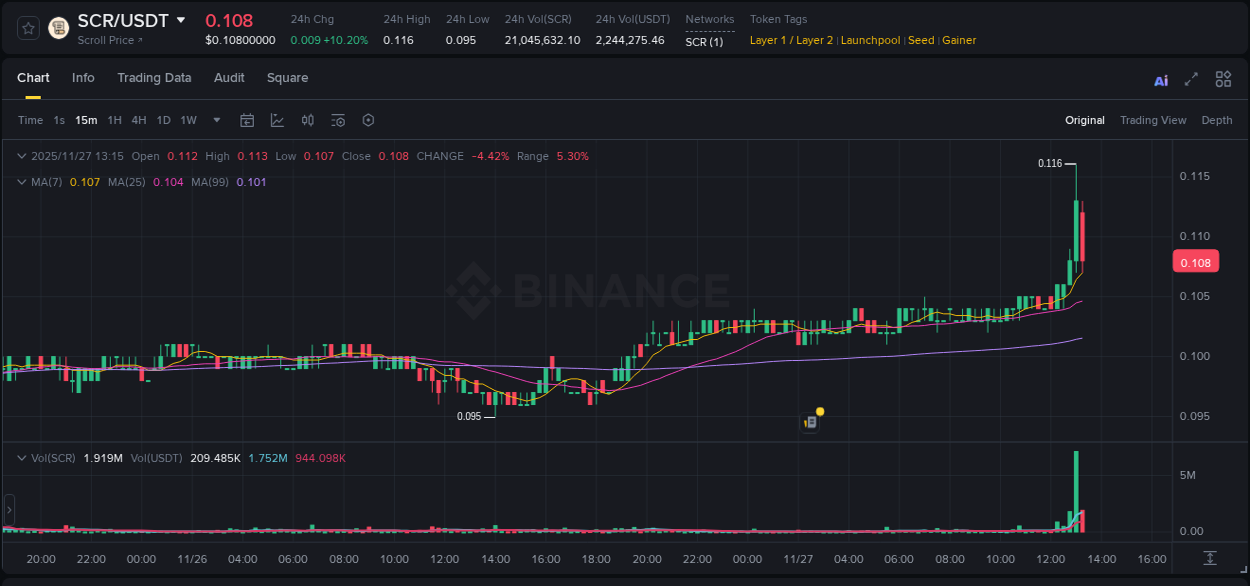This screenshot has width=1250, height=586.
Task: Open the SCR/USDT pair selector dropdown
Action: [x=181, y=20]
